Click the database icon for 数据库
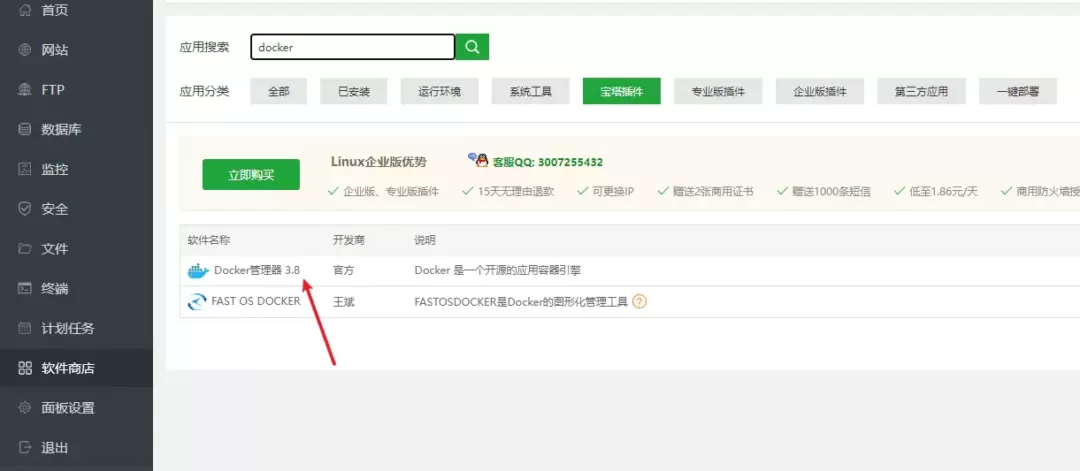The width and height of the screenshot is (1080, 471). click(x=25, y=129)
